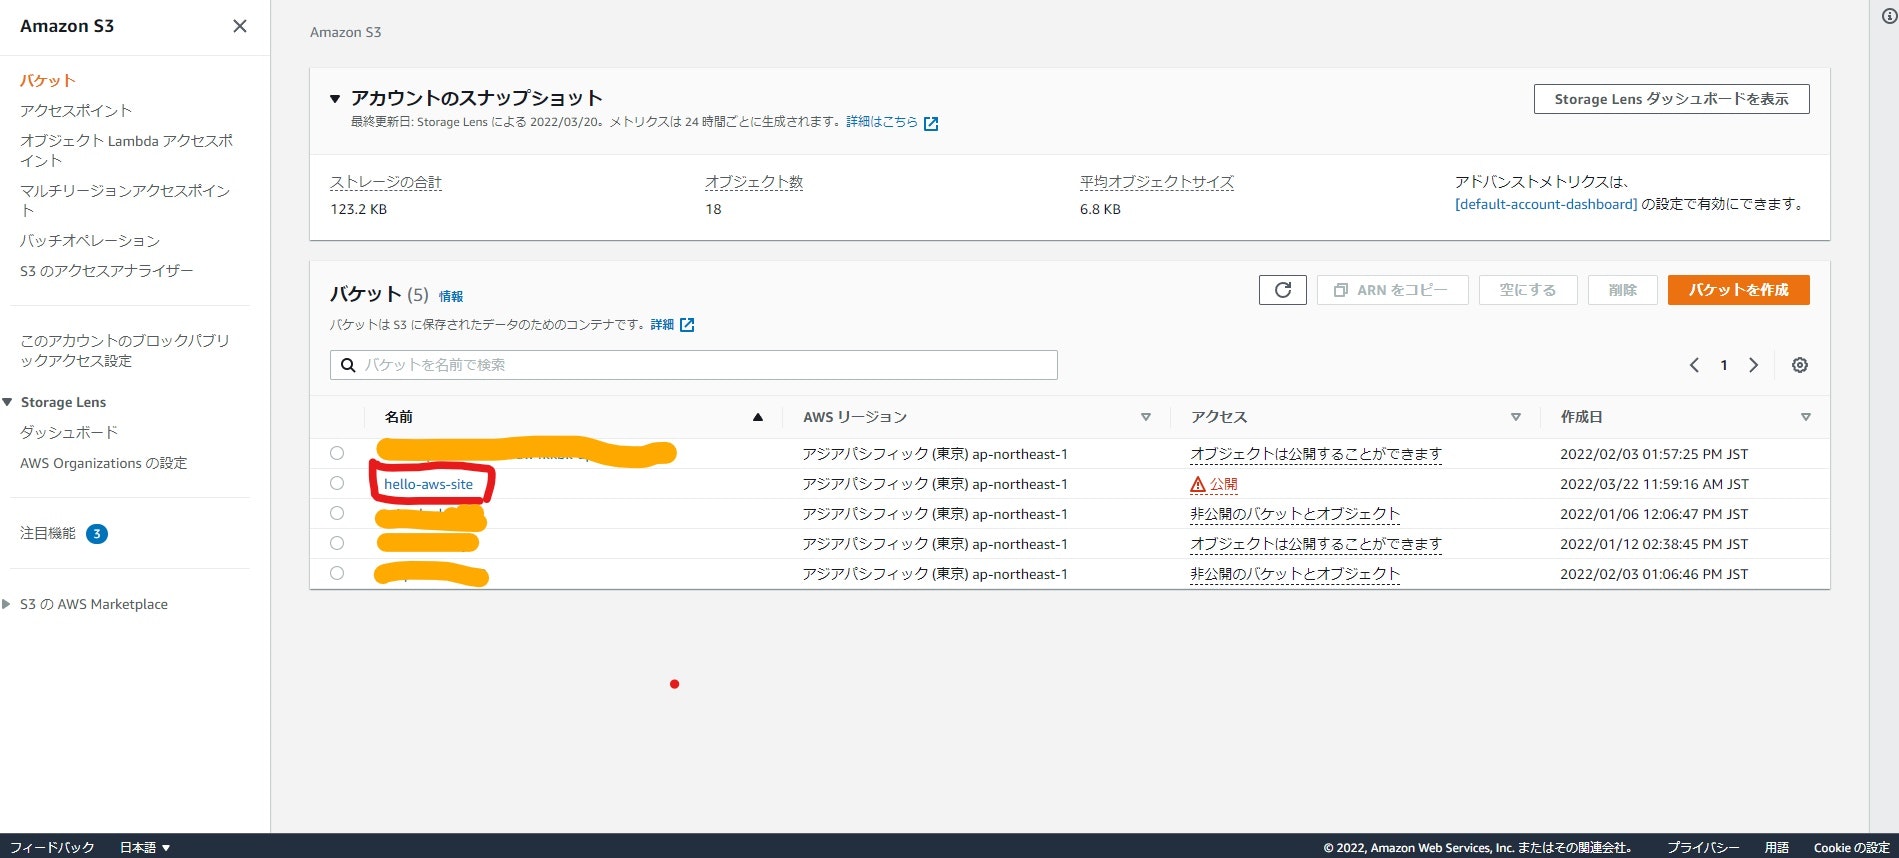Select radio button for 2022/02/03 01:06:46 bucket

coord(337,573)
